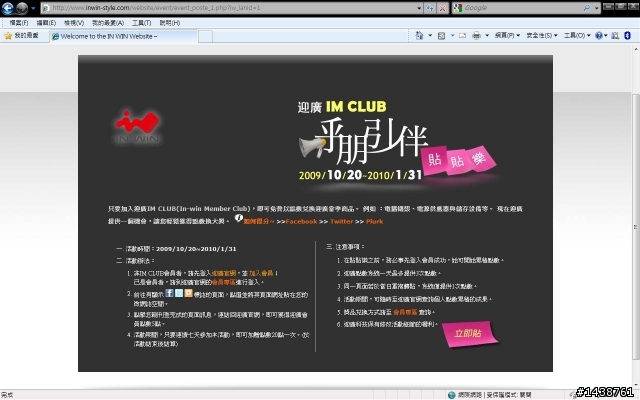
Task: Click the Bluetooth icon in command bar
Action: (628, 36)
